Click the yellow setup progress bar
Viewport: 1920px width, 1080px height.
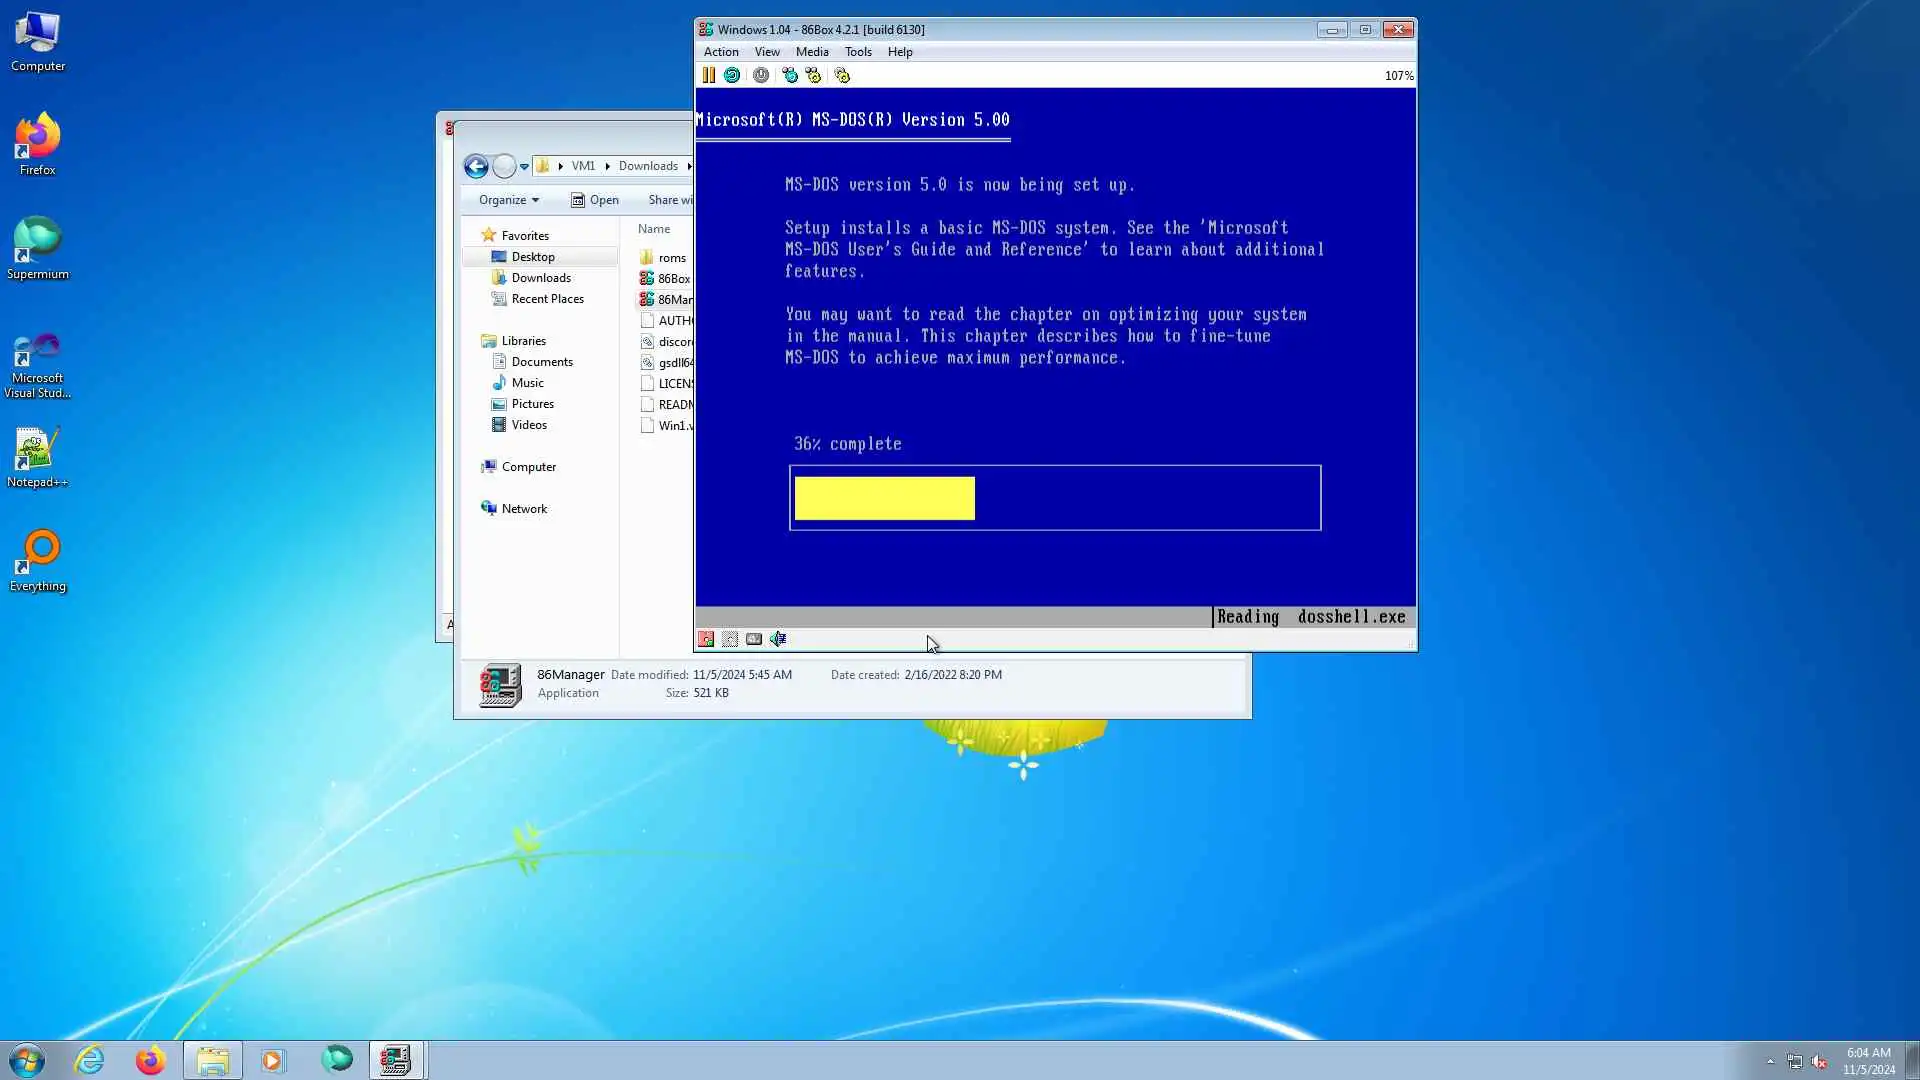tap(884, 498)
